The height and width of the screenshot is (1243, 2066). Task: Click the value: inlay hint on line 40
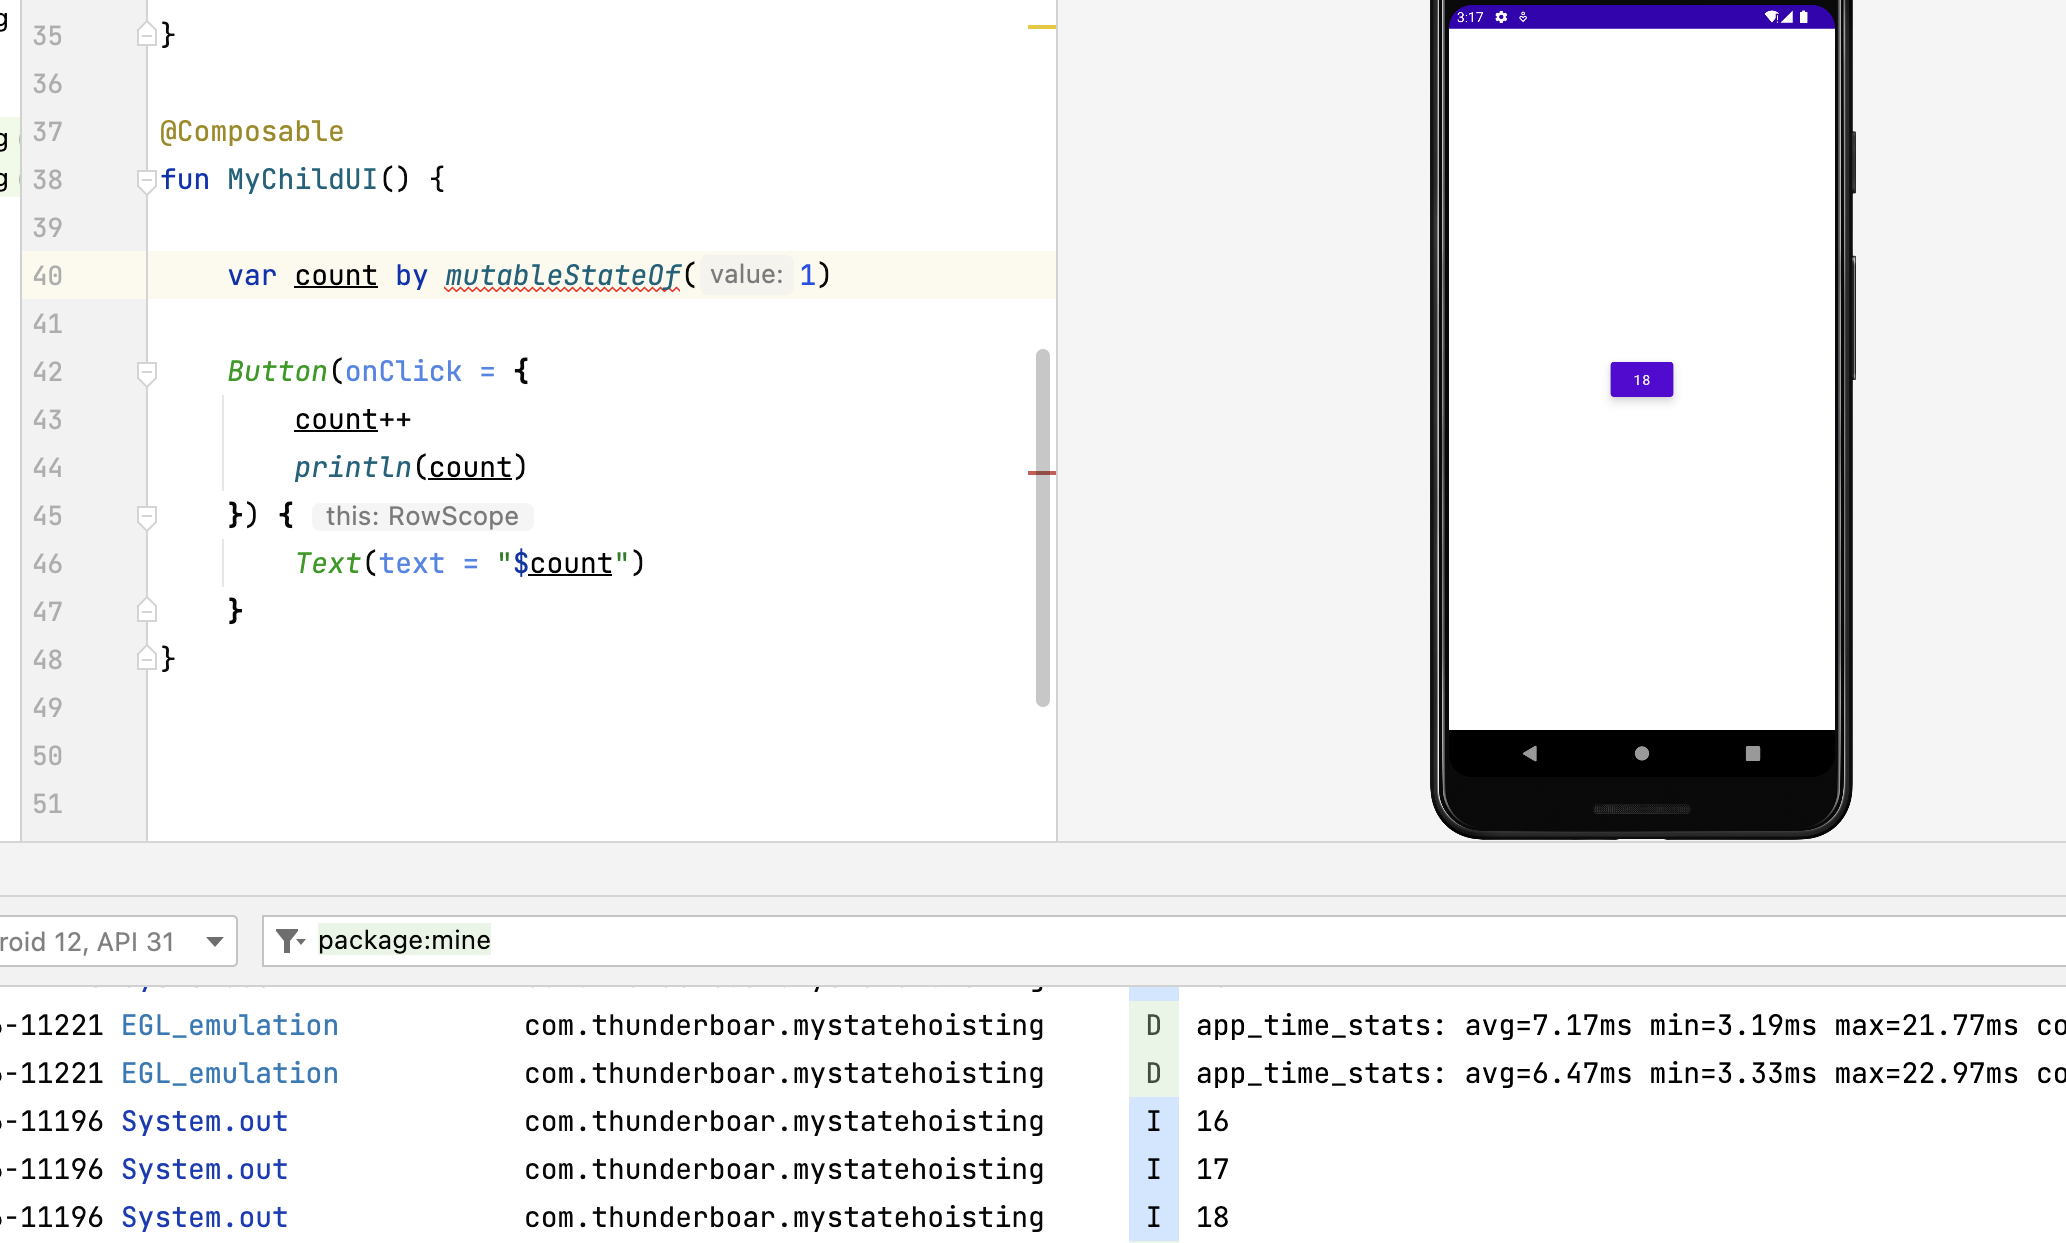tap(746, 275)
